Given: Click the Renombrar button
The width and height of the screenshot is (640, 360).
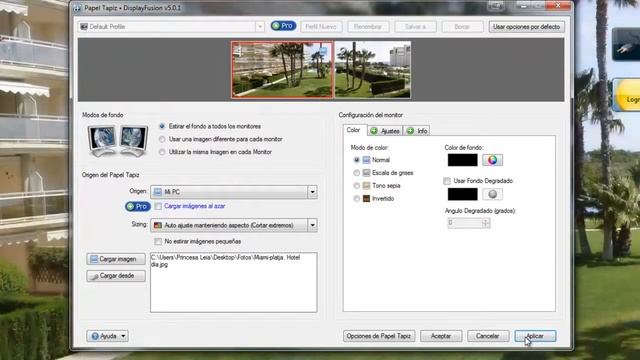Looking at the screenshot, I should tap(368, 27).
